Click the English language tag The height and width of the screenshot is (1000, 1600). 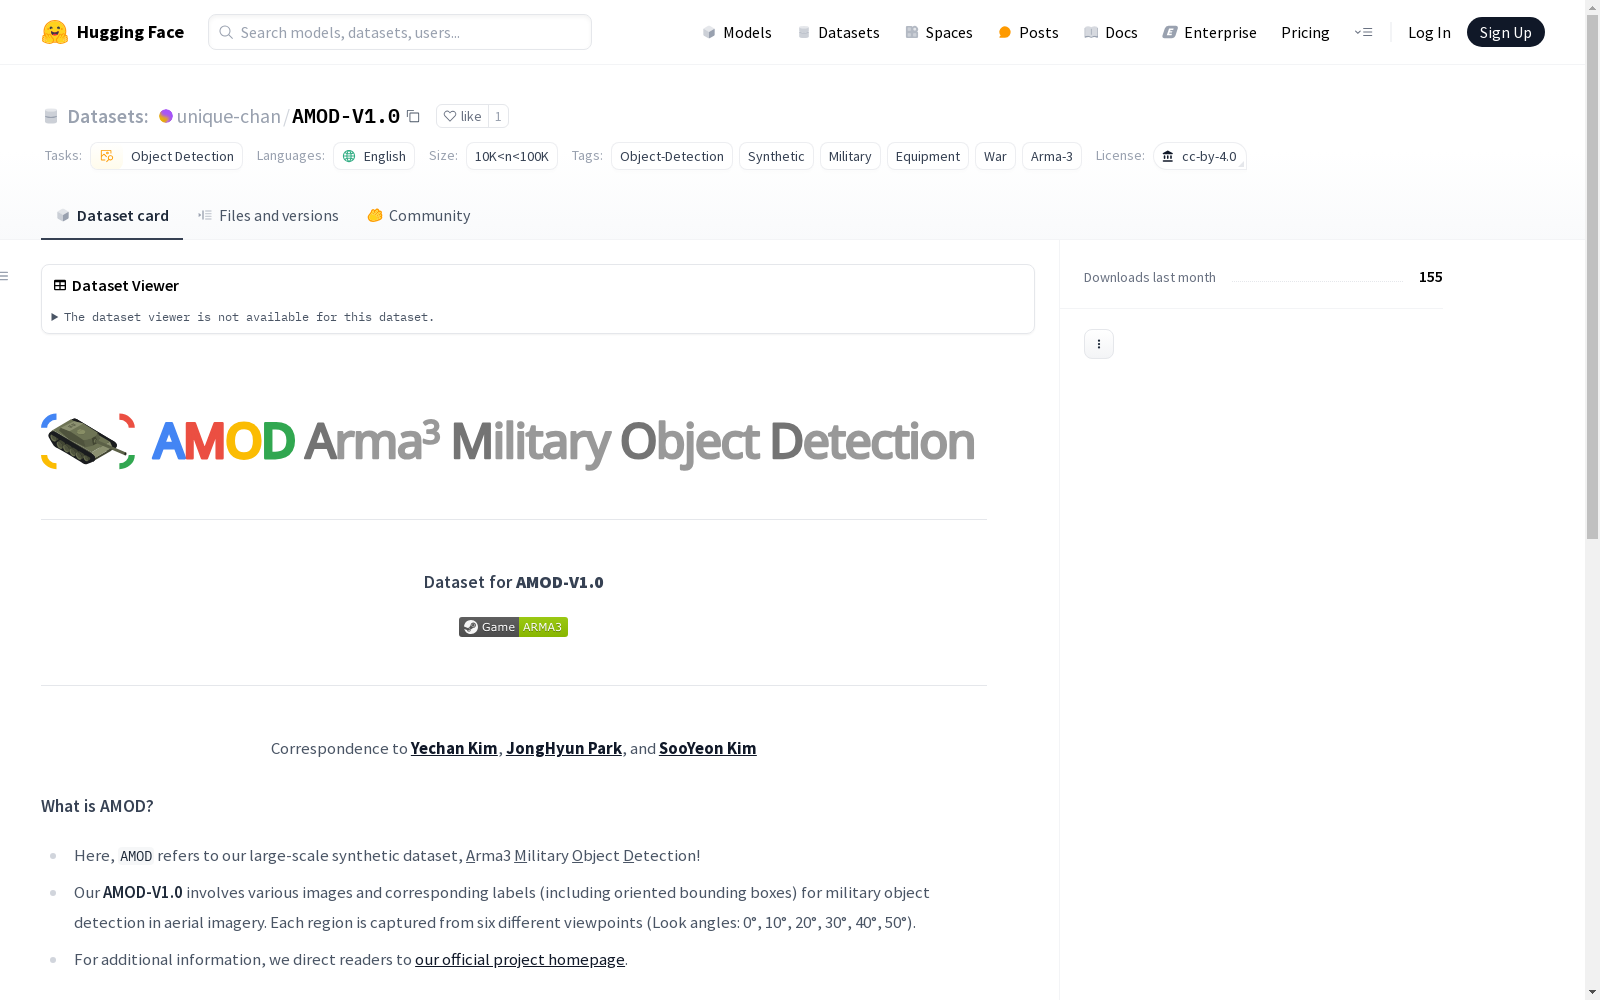click(374, 156)
